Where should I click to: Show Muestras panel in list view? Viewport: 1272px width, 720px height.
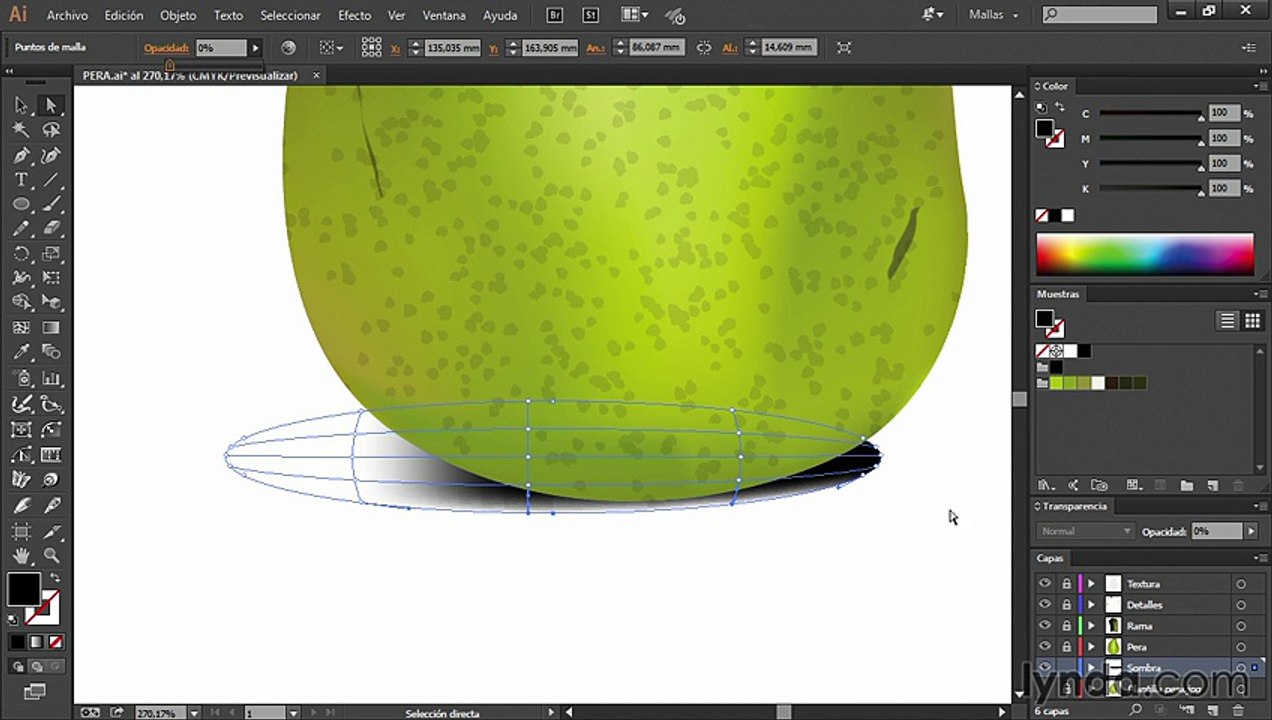(1227, 321)
